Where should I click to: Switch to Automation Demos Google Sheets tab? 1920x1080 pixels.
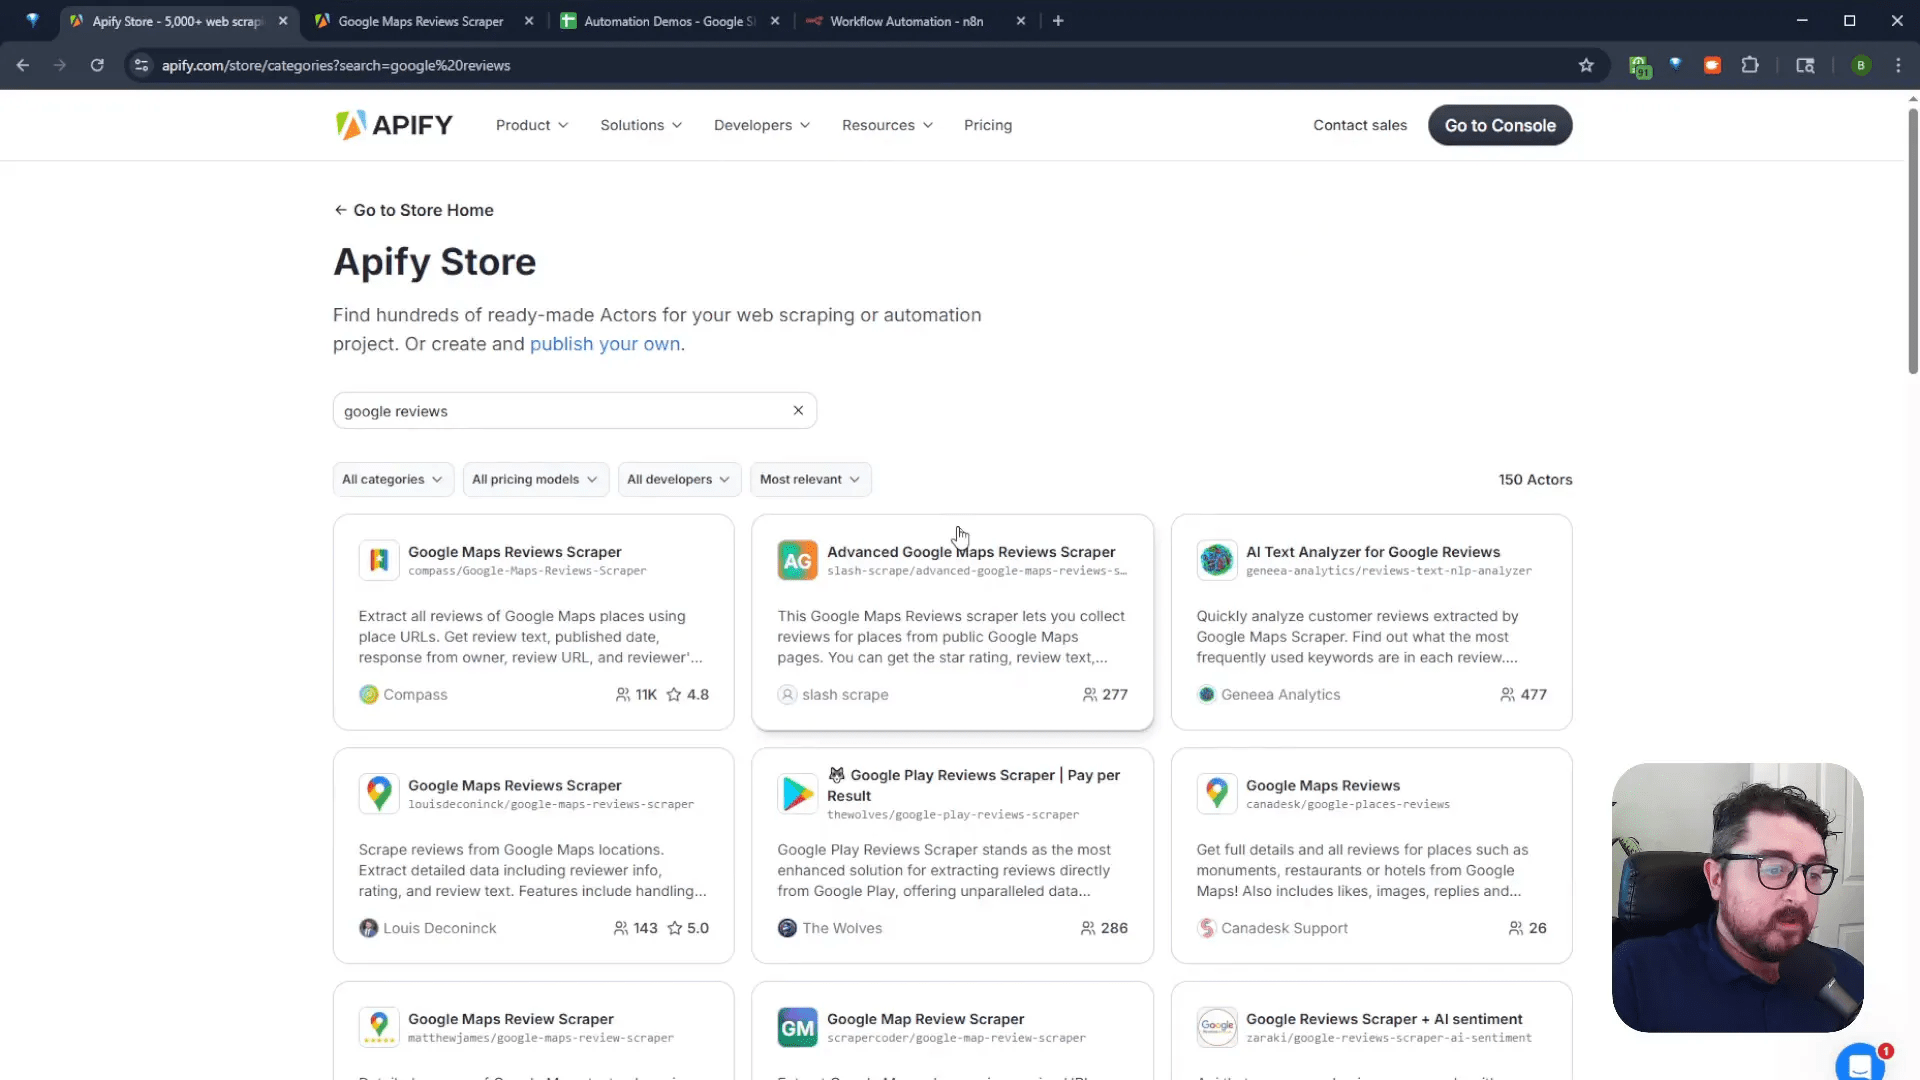(x=670, y=21)
